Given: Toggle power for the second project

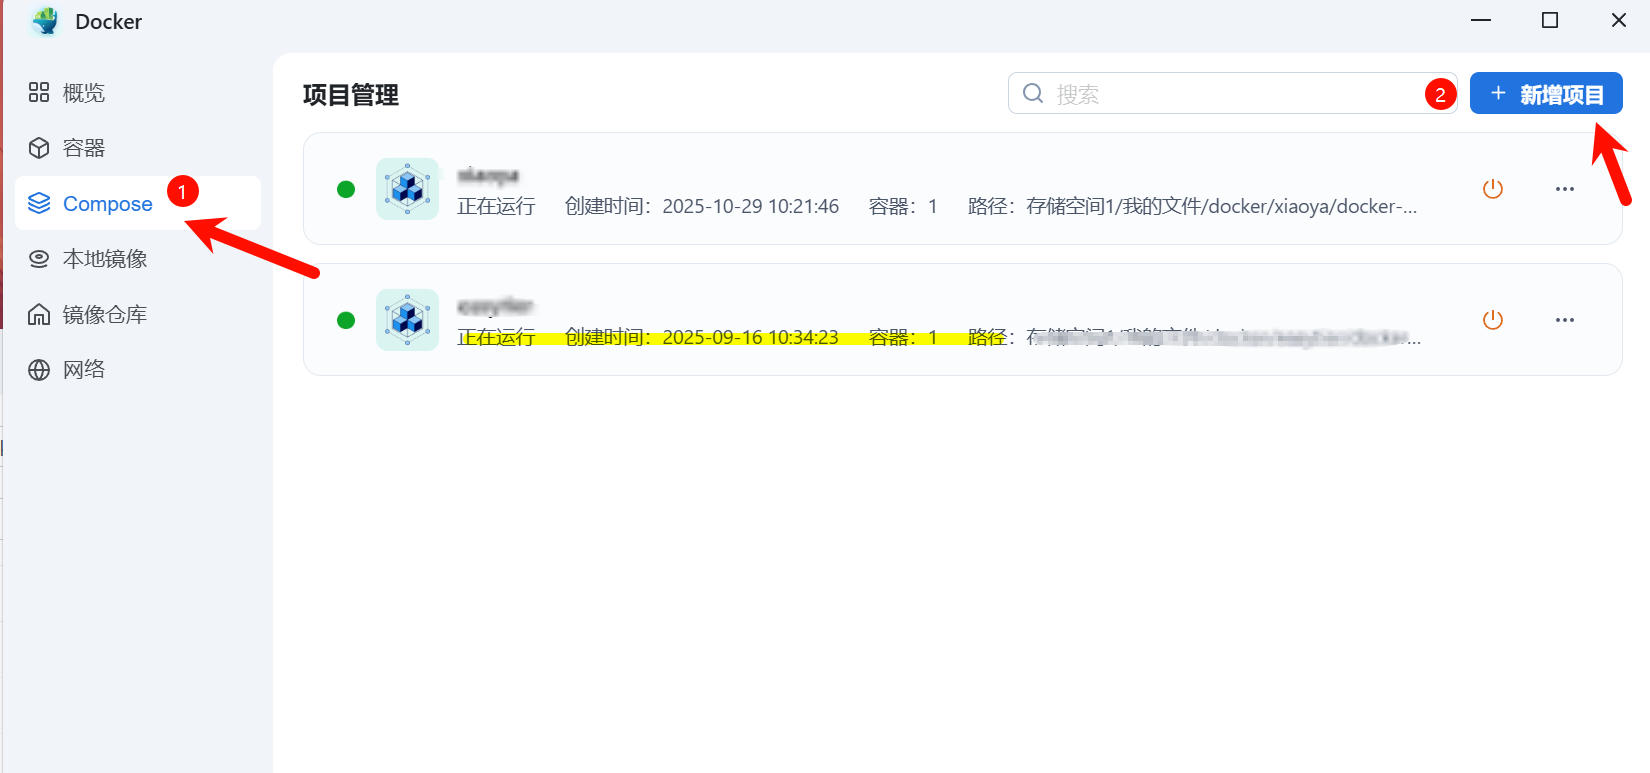Looking at the screenshot, I should [1492, 320].
